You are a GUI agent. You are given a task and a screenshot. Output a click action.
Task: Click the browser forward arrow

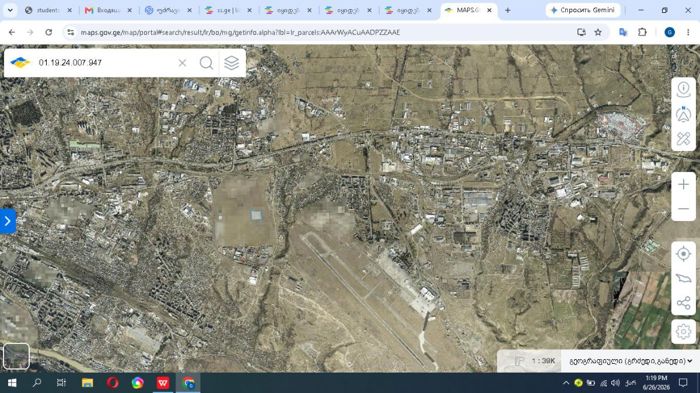30,32
